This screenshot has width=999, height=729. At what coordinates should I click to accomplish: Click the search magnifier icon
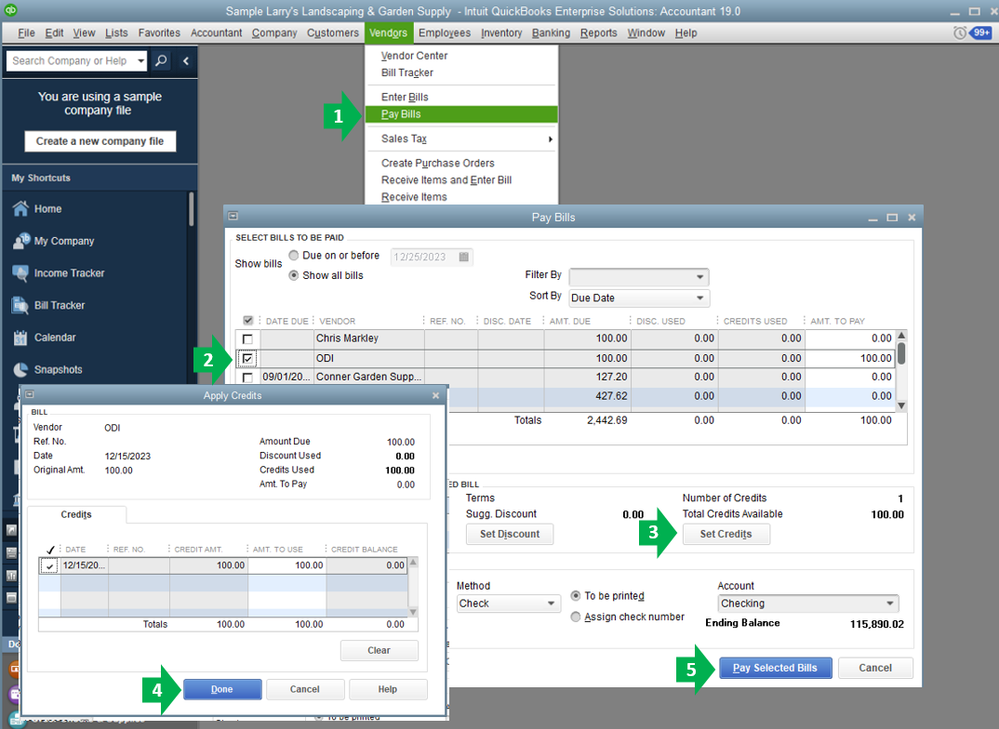point(161,61)
